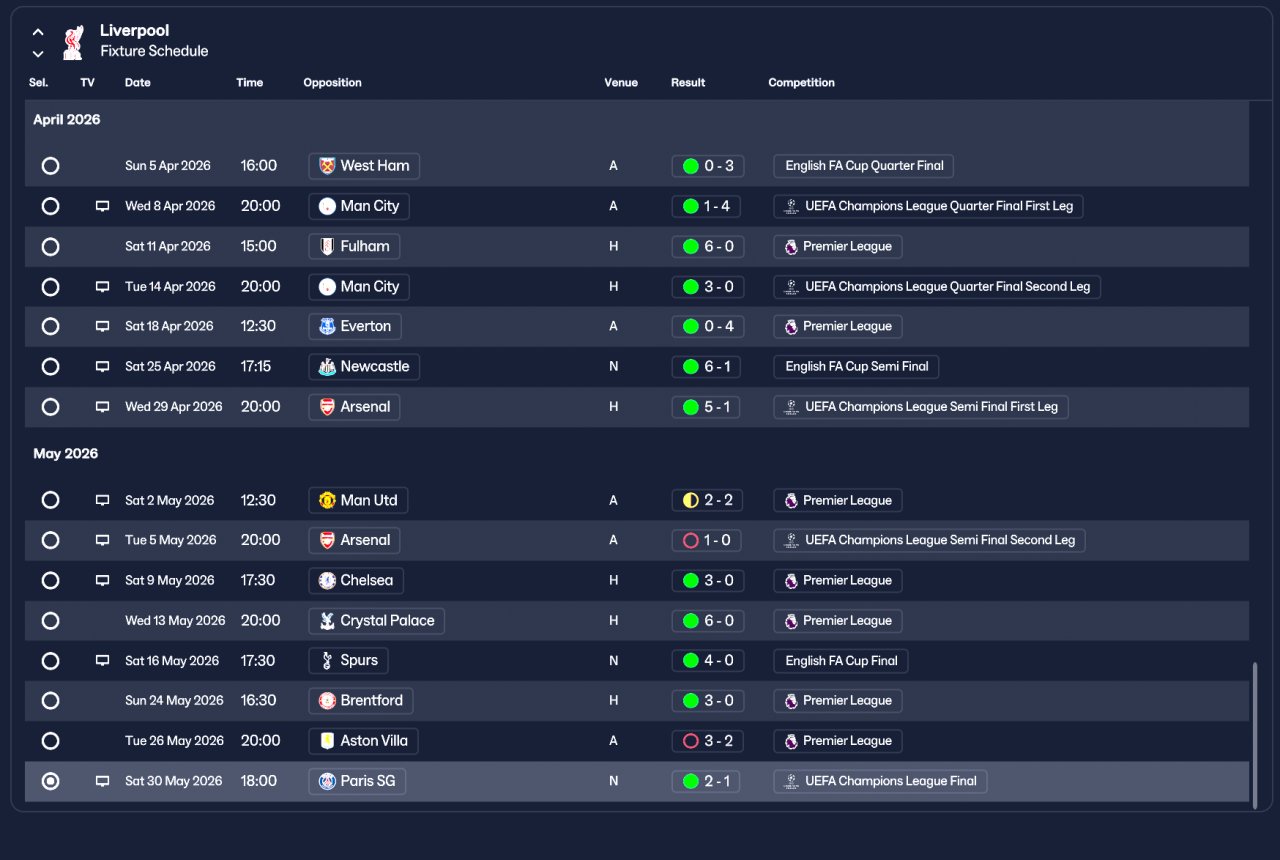
Task: Sort by the Venue column header
Action: coord(621,83)
